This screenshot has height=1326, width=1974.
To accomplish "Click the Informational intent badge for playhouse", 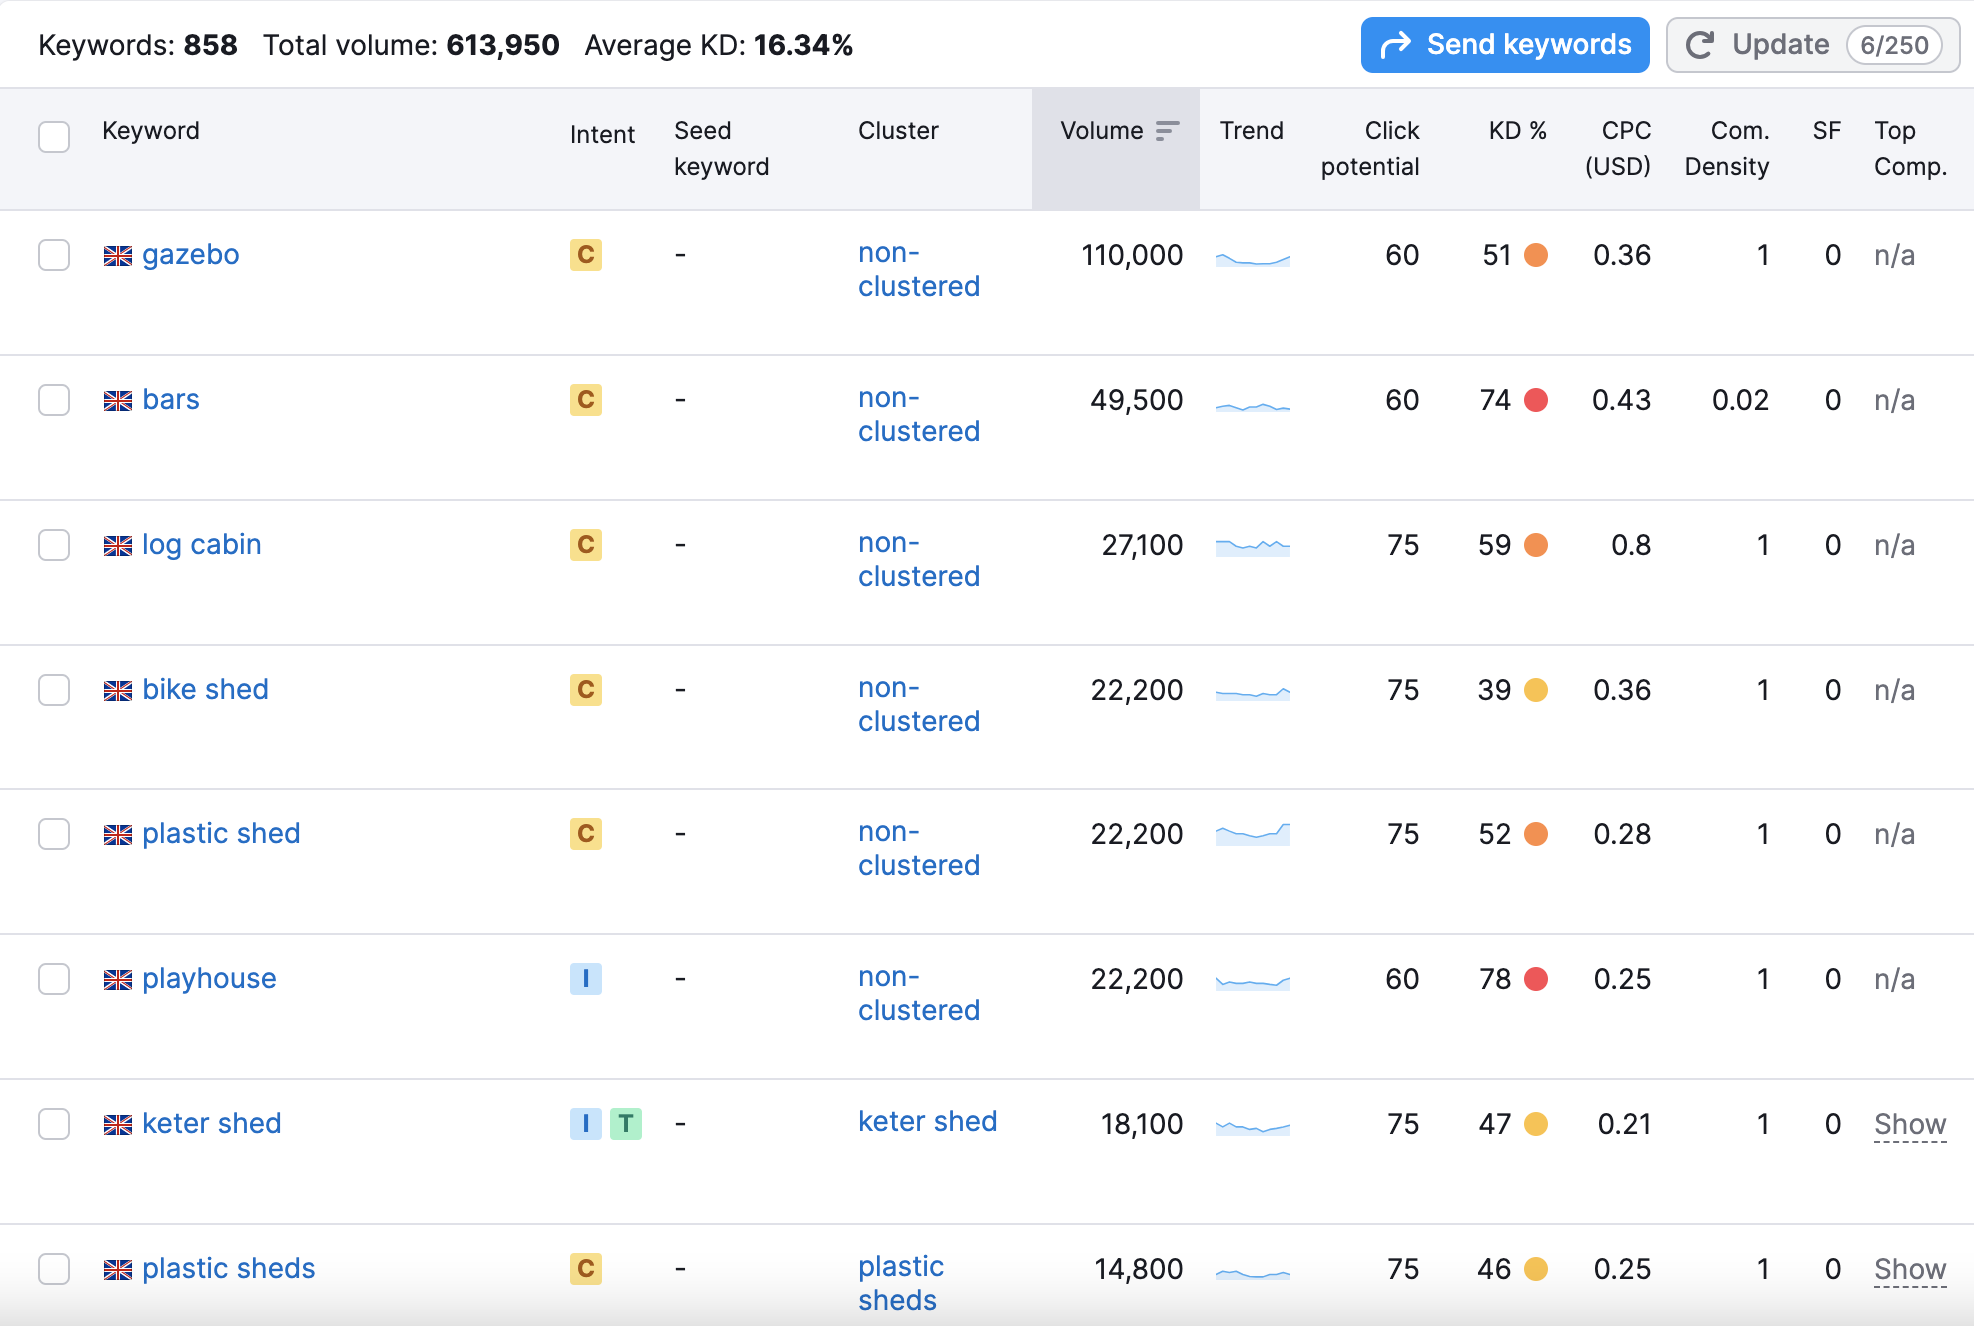I will coord(586,979).
